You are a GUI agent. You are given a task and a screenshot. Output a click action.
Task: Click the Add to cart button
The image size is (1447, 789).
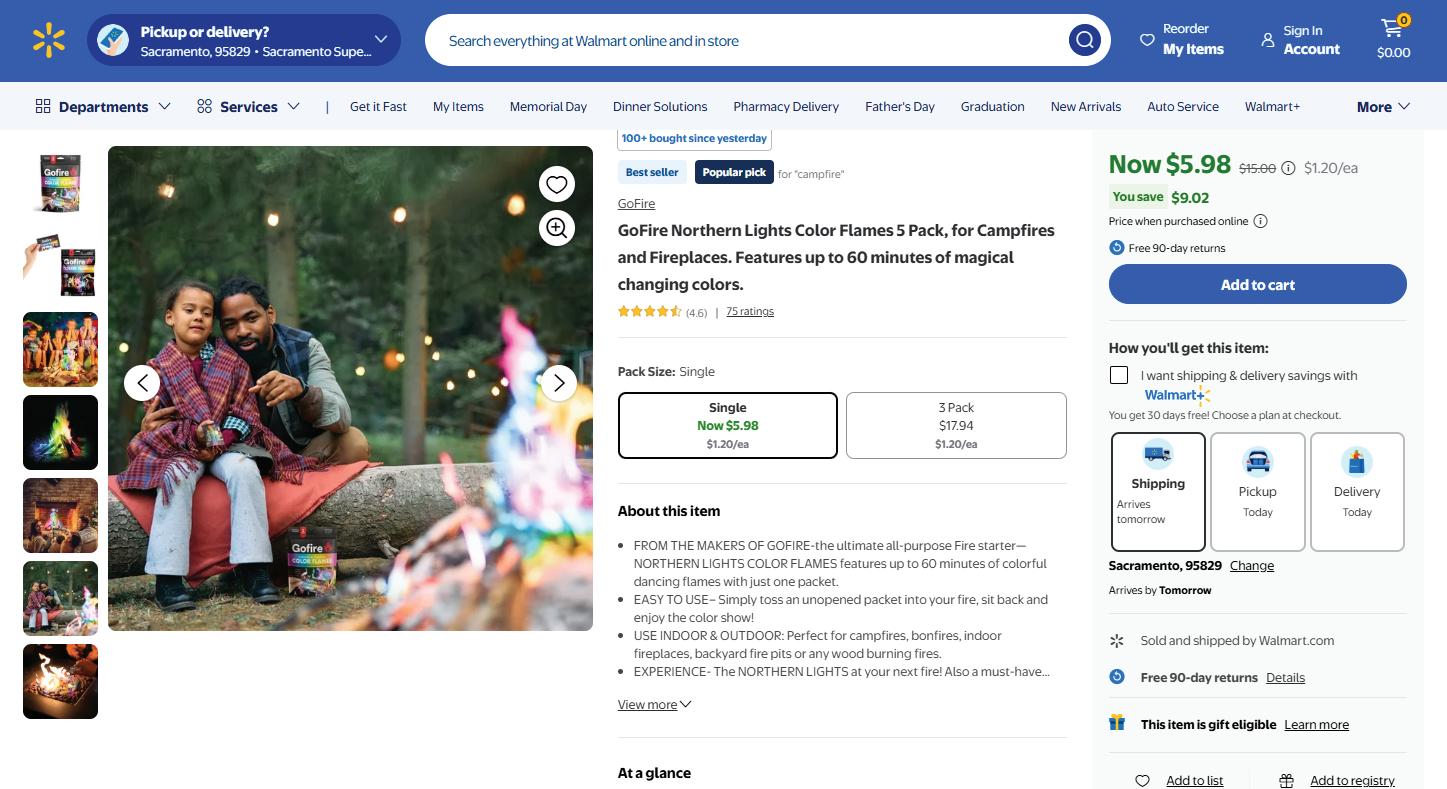pos(1258,284)
